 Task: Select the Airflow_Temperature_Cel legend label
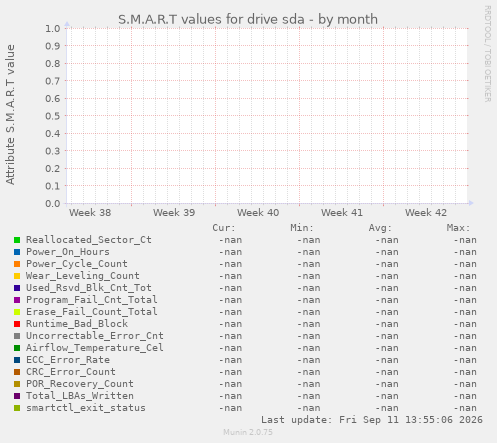coord(95,348)
